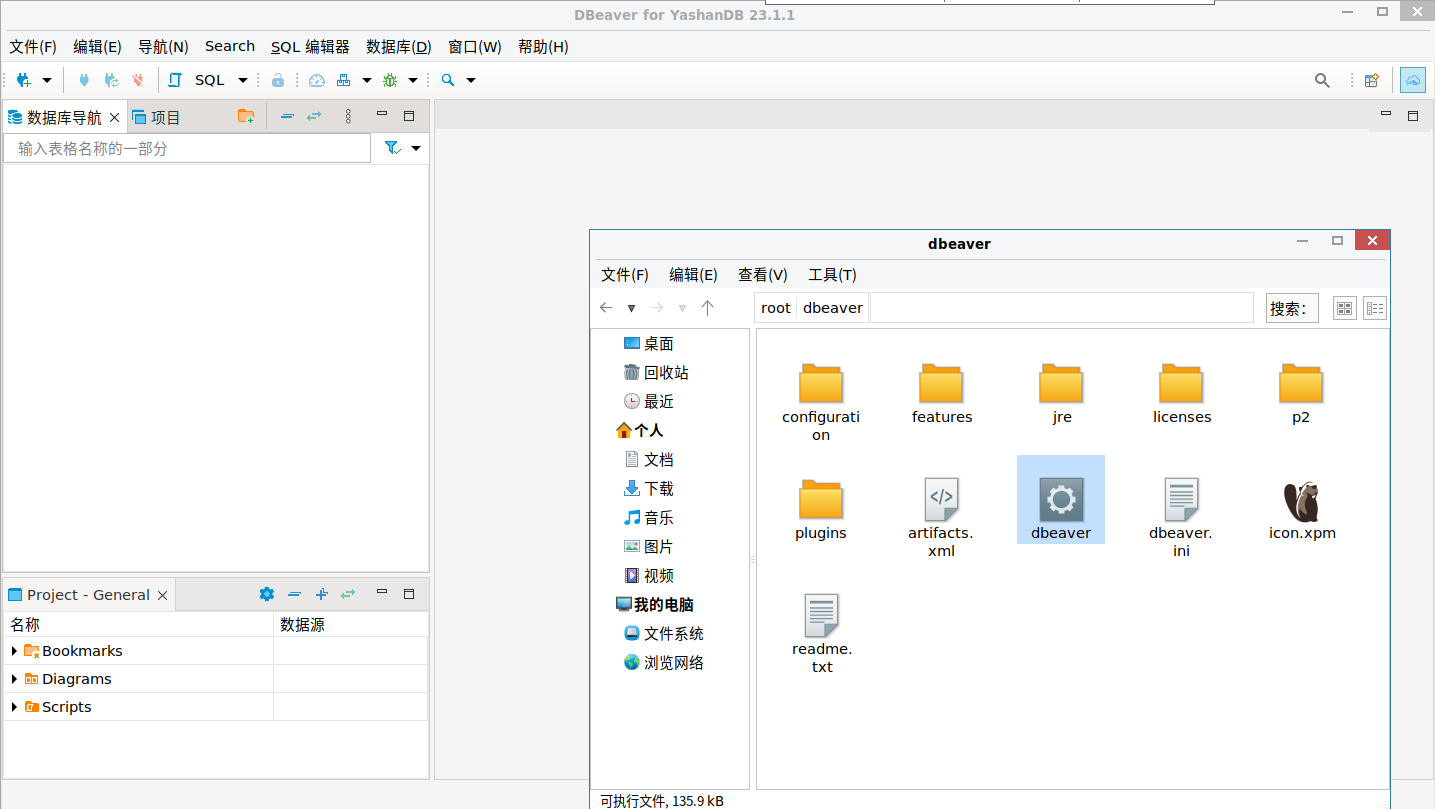Click collapse all icon in database navigator
Image resolution: width=1435 pixels, height=809 pixels.
tap(287, 116)
